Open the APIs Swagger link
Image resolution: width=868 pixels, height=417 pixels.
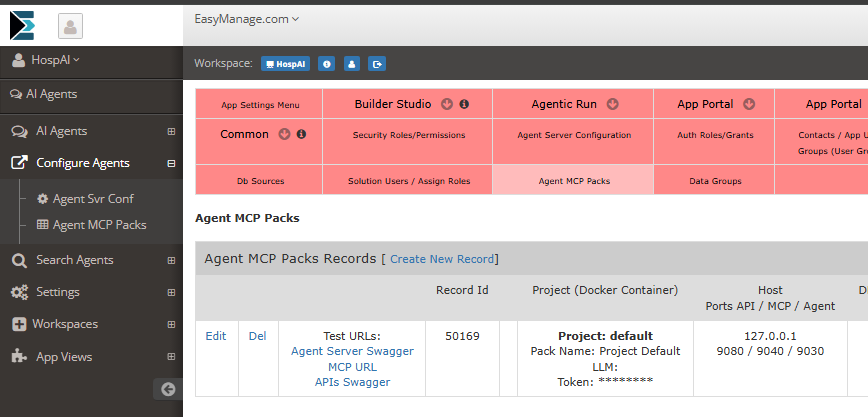[352, 382]
